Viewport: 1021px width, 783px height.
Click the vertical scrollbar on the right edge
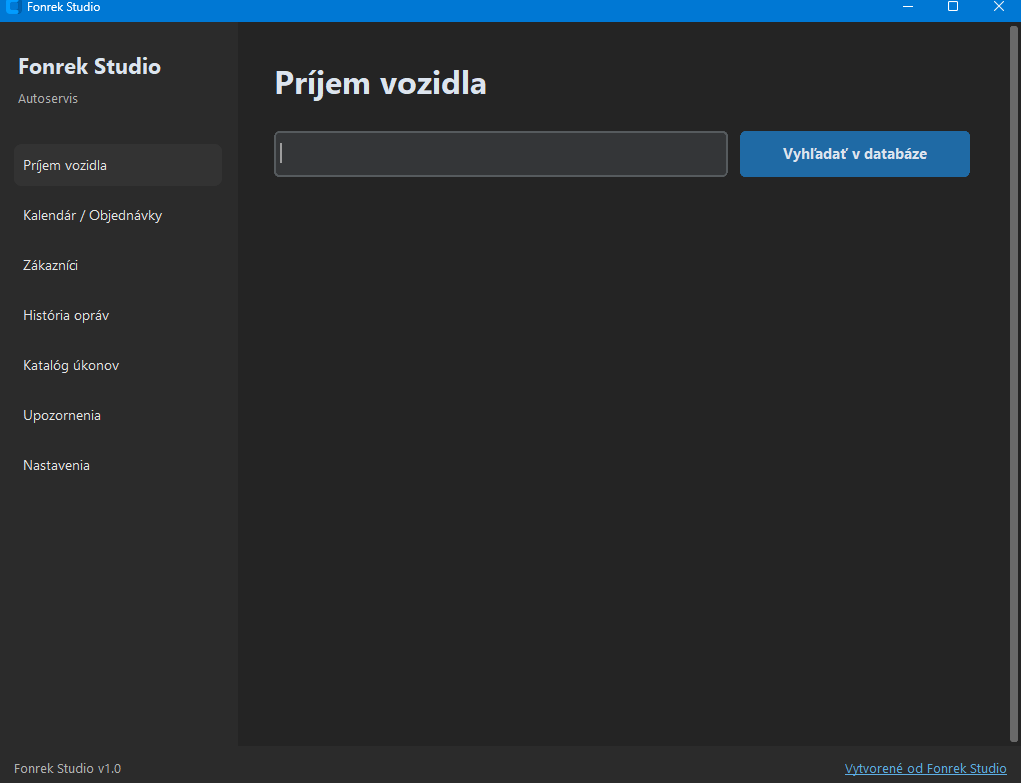click(x=1014, y=384)
